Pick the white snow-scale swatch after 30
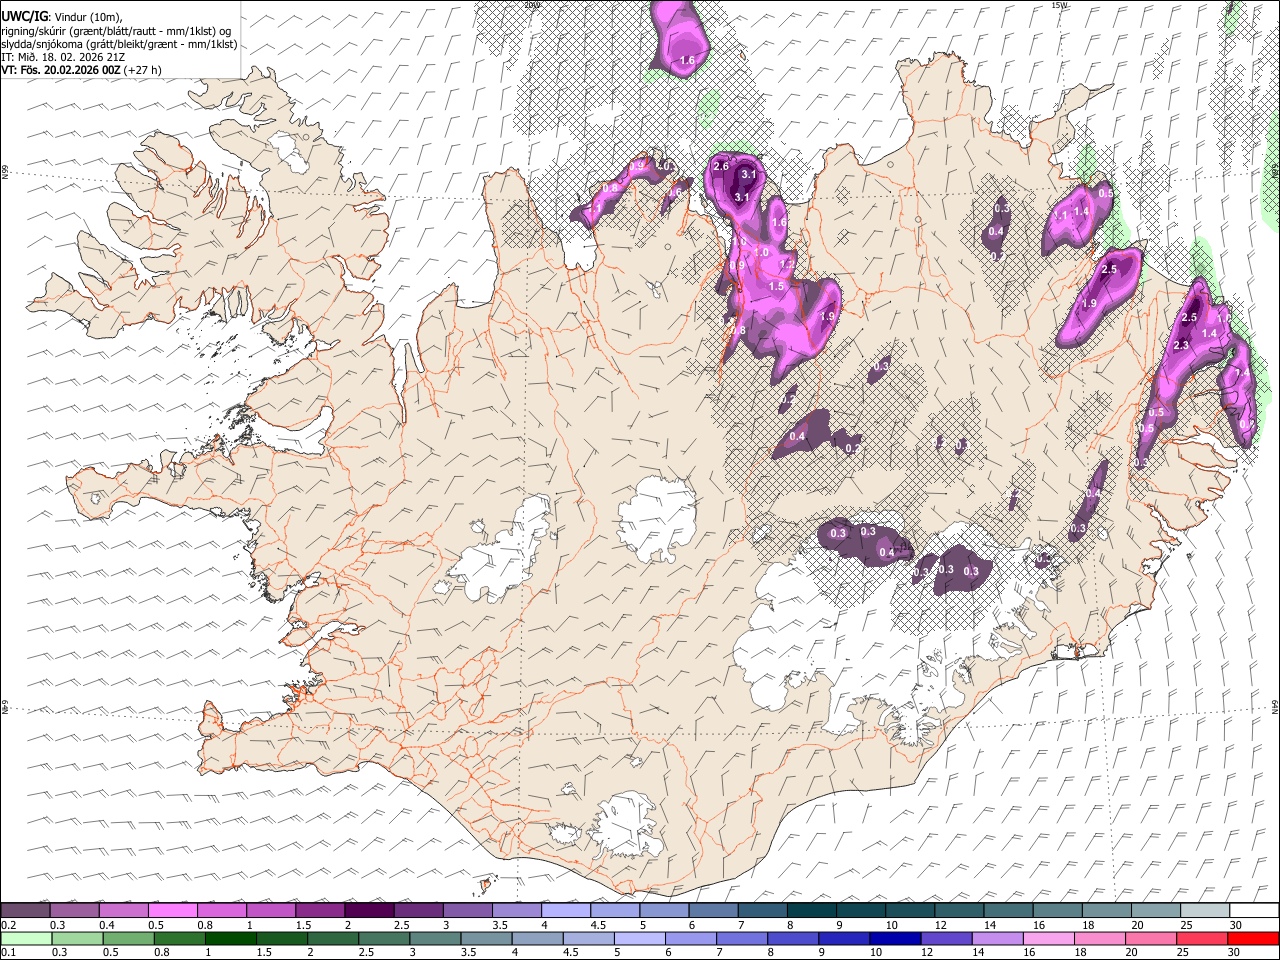 1254,911
